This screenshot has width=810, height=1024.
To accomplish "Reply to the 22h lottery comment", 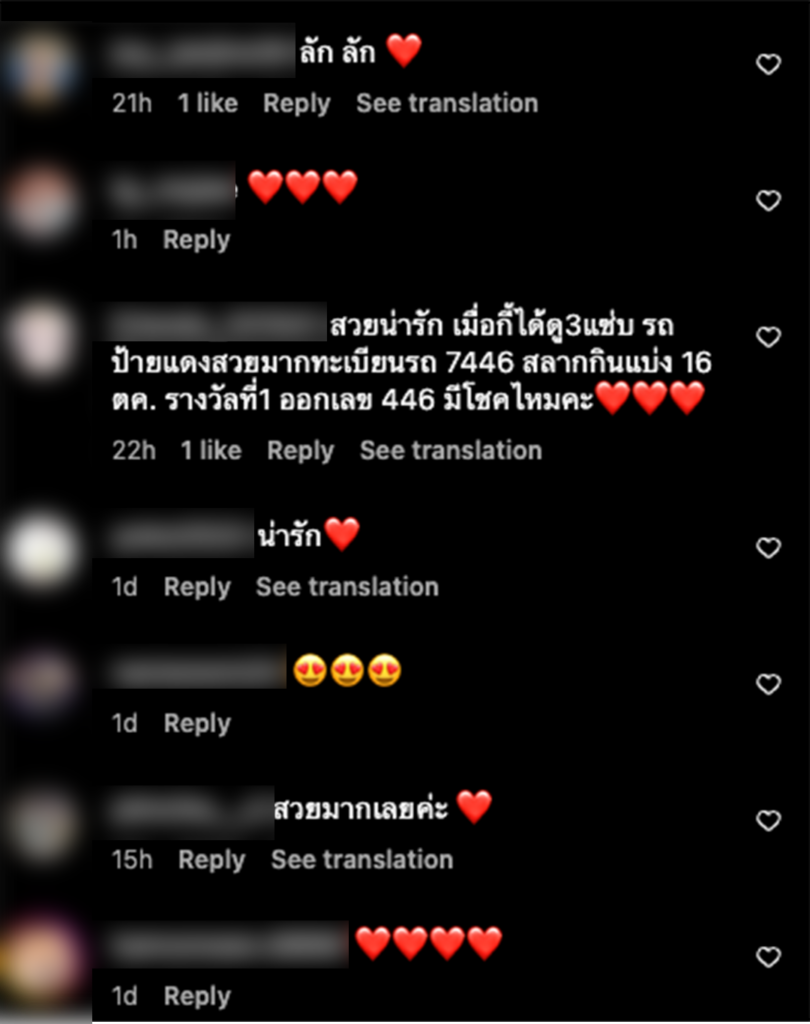I will pos(300,451).
